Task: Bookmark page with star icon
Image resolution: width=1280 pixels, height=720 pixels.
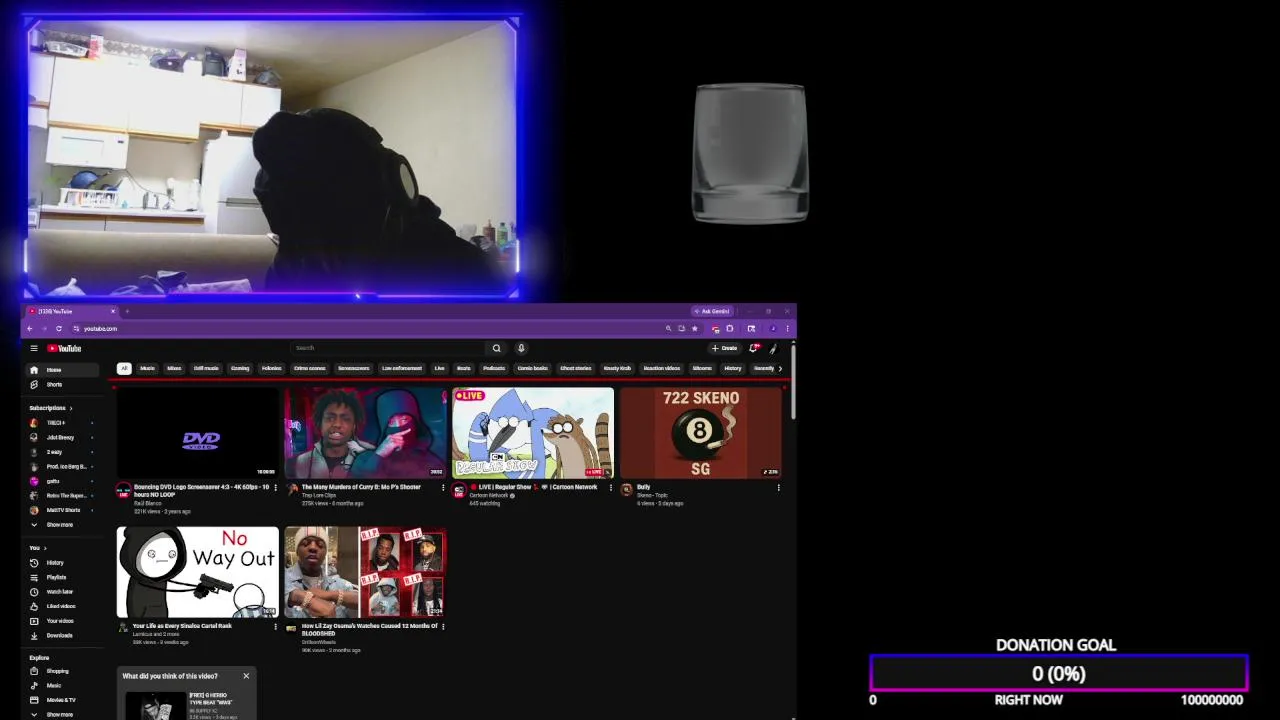Action: (695, 328)
